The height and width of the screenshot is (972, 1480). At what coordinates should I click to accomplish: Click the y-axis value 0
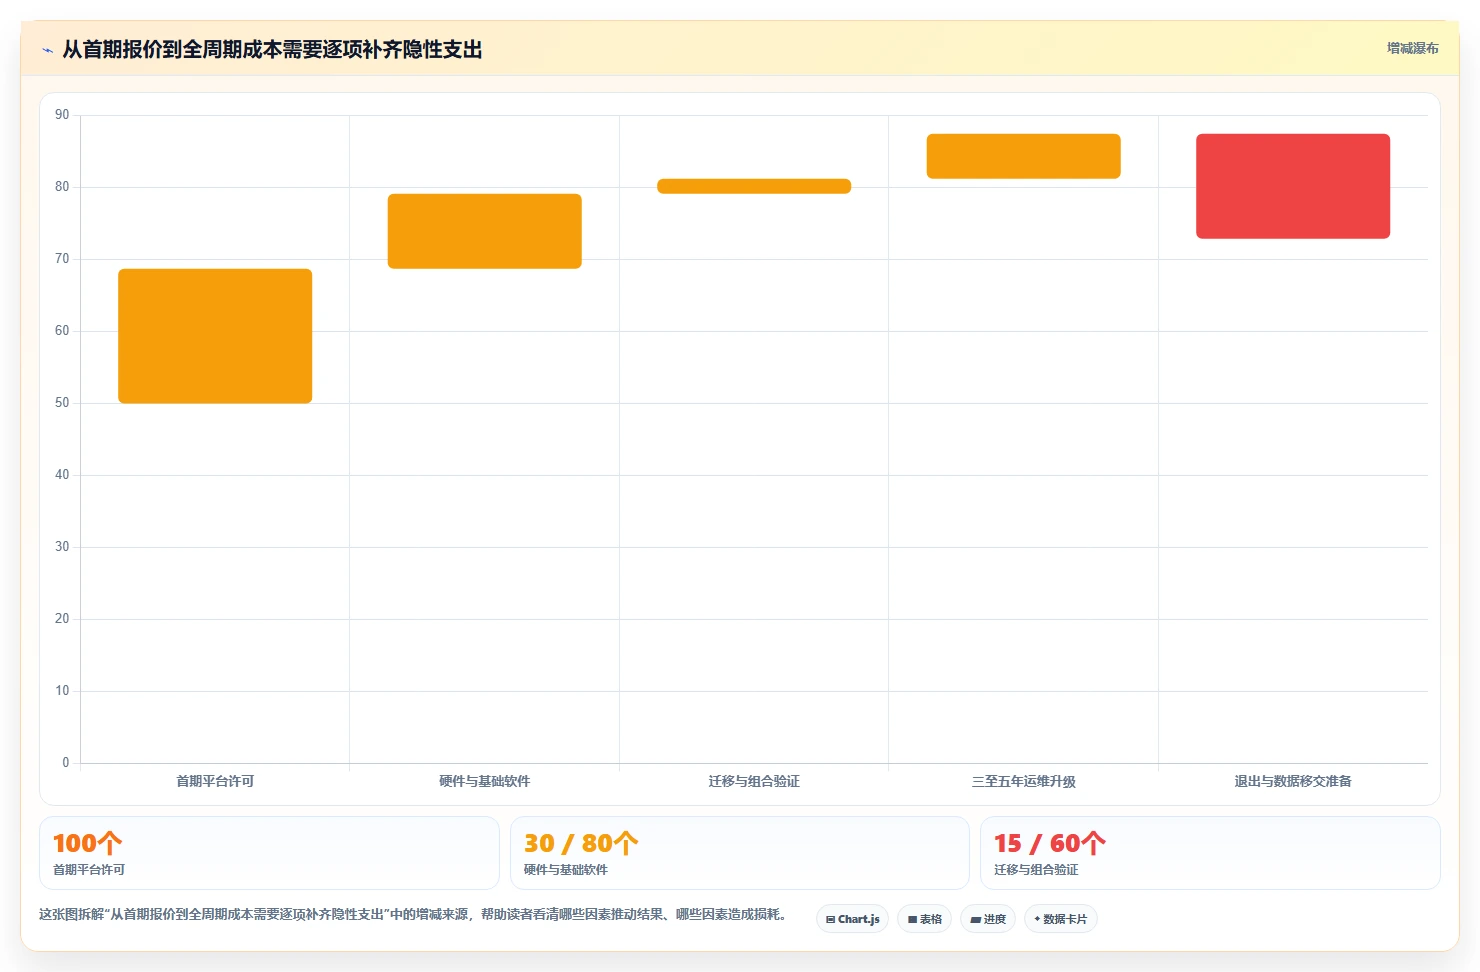(x=66, y=763)
